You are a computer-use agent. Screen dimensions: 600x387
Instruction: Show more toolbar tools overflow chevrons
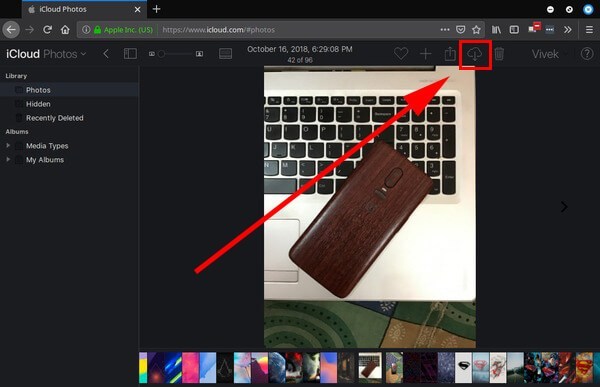click(x=568, y=29)
